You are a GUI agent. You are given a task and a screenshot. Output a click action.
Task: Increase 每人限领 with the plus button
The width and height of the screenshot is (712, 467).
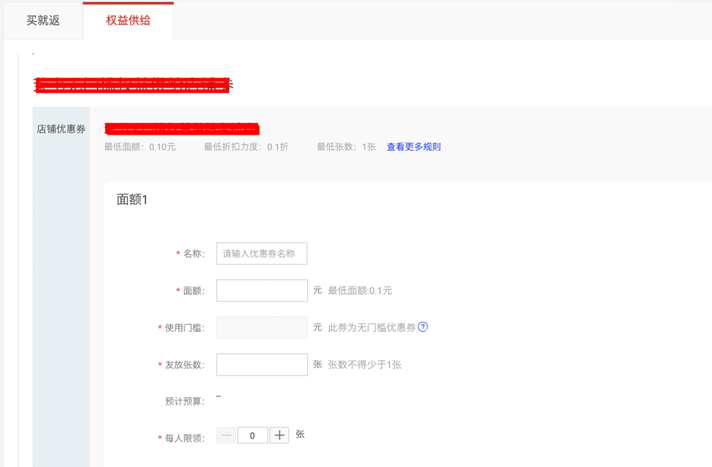pos(280,435)
